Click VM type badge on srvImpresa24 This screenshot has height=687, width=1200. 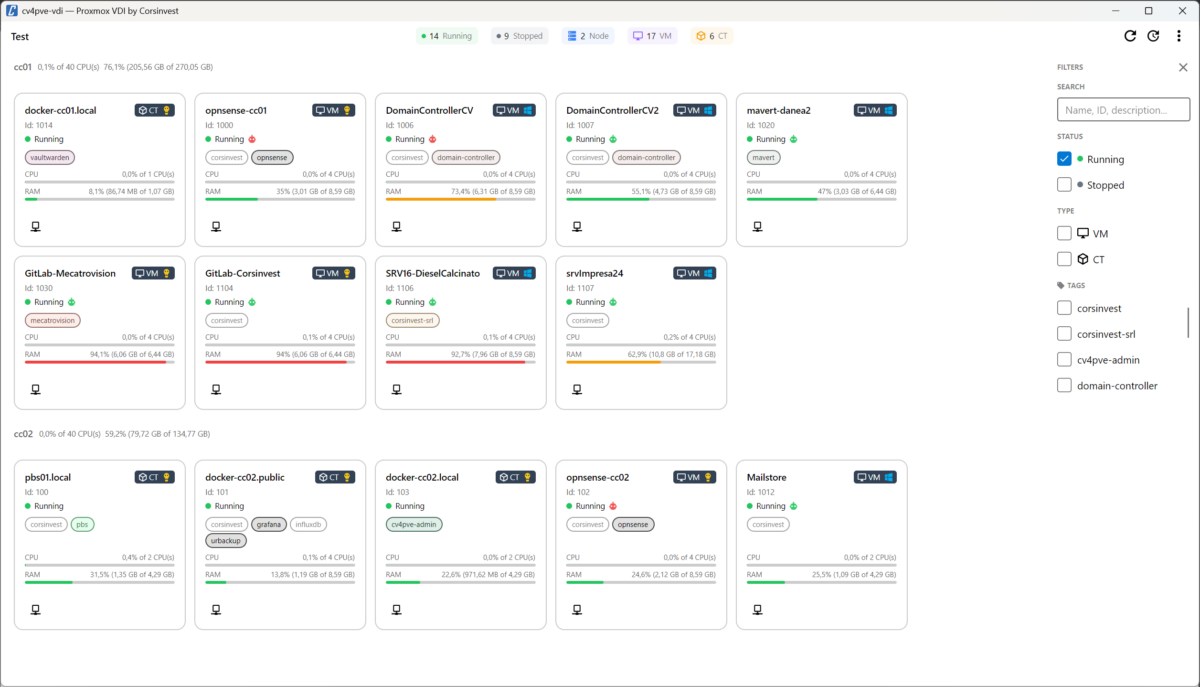[x=696, y=273]
